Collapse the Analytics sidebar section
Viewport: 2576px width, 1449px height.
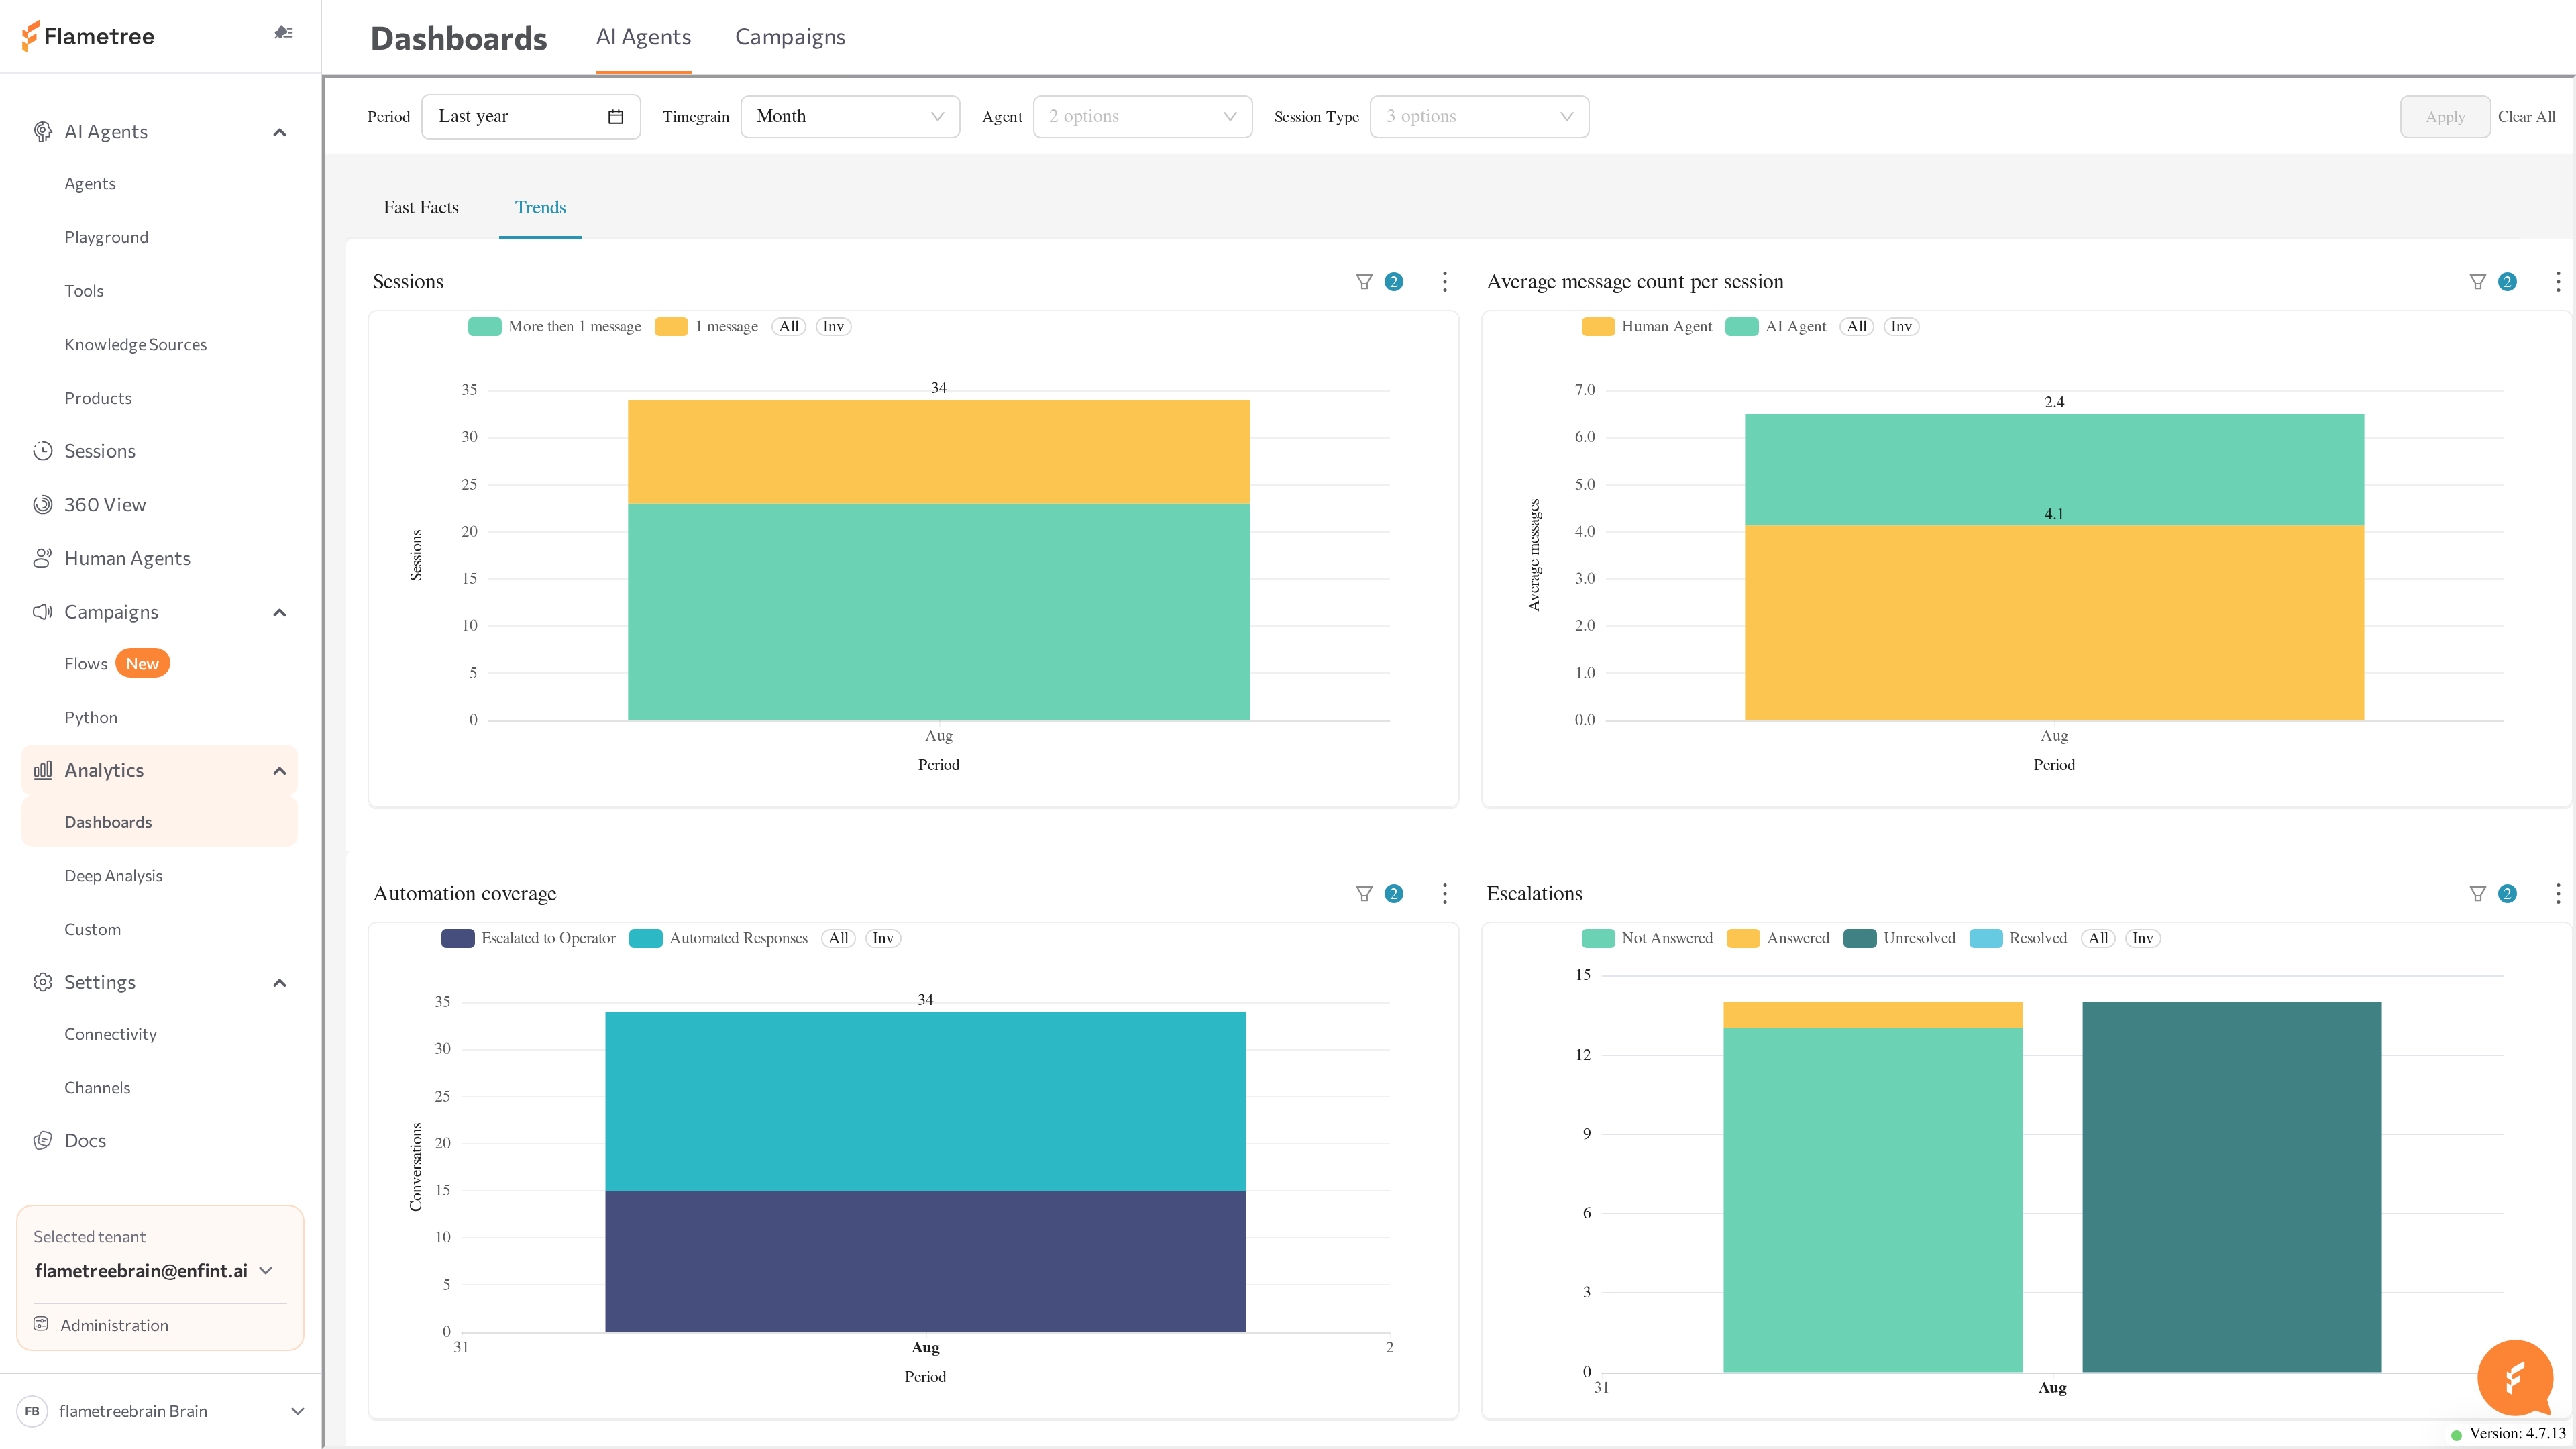point(280,770)
